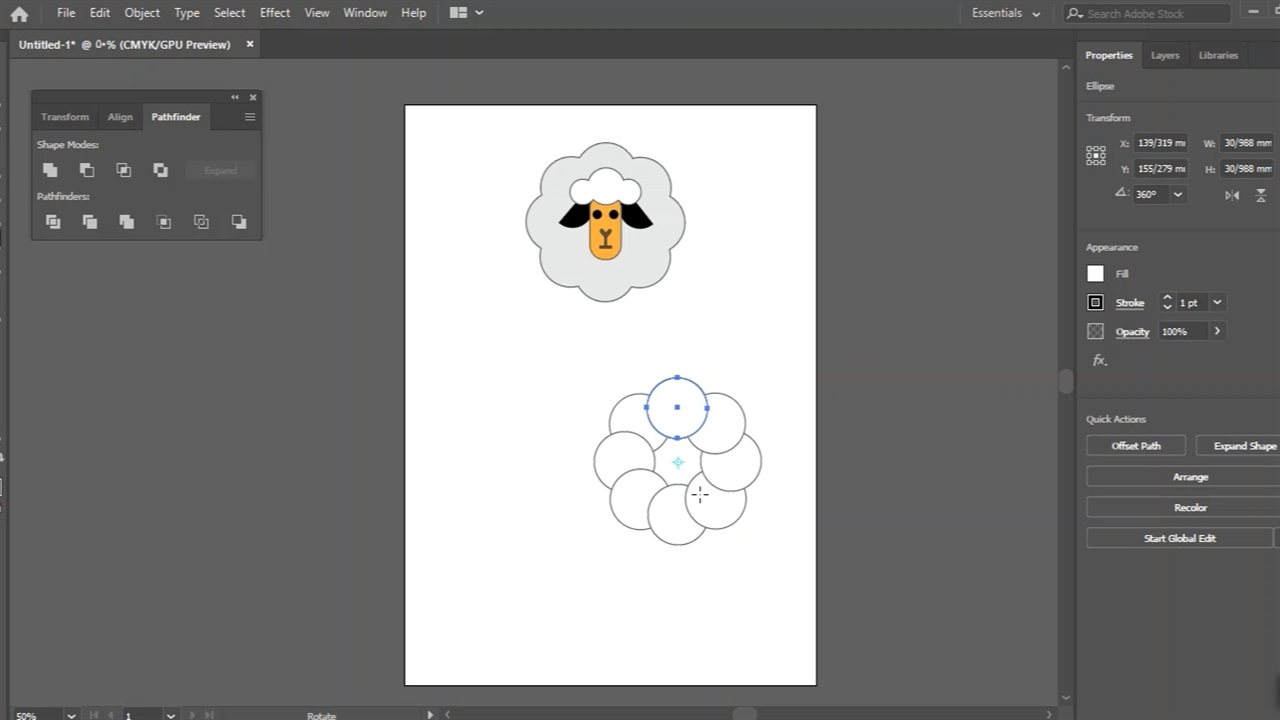
Task: Expand the rotation angle dropdown
Action: [x=1178, y=195]
